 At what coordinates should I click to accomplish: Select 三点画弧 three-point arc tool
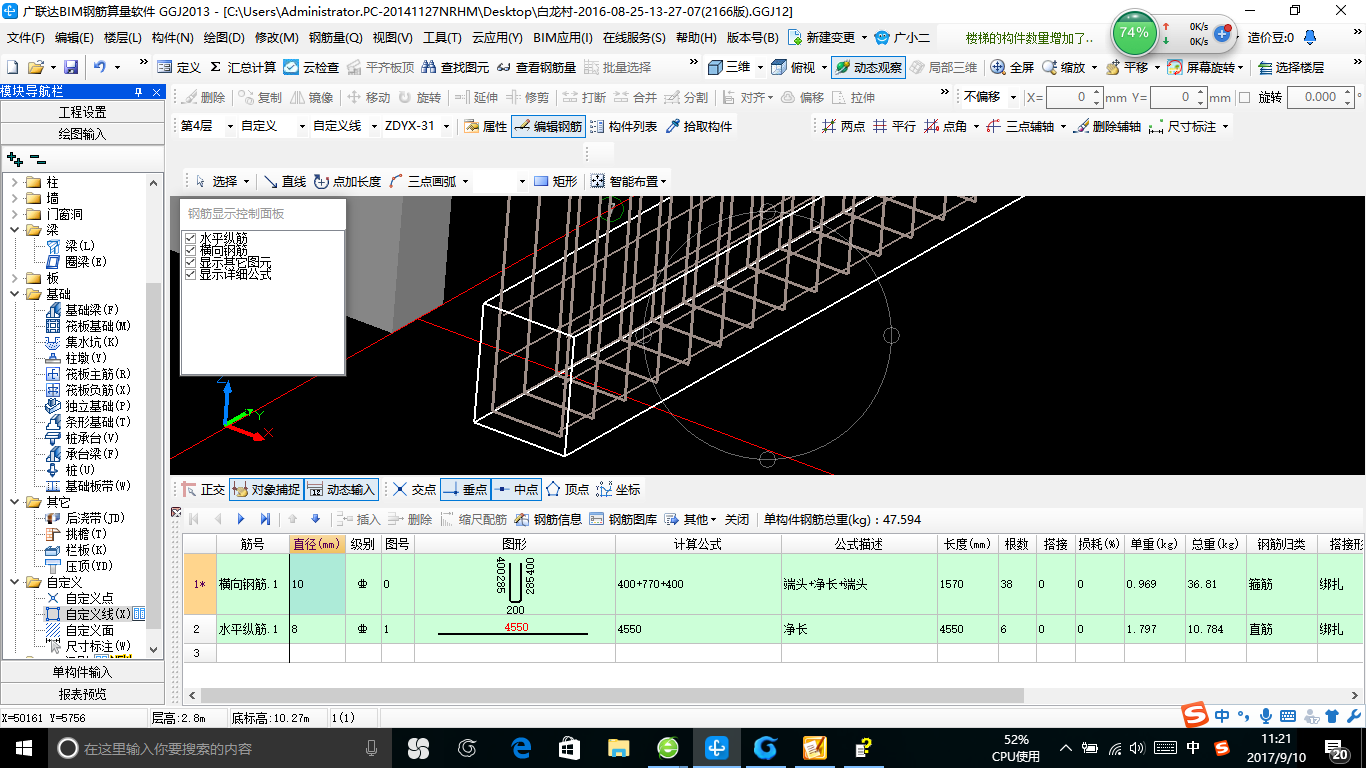422,181
